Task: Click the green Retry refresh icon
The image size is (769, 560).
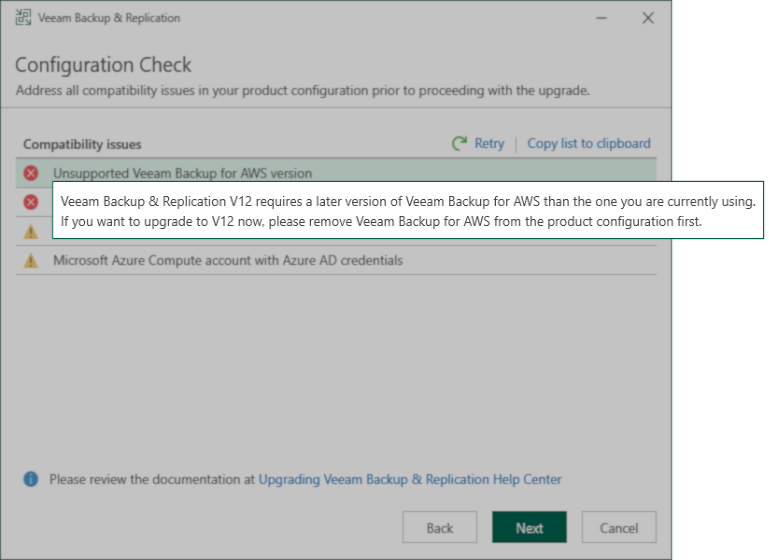Action: click(x=460, y=144)
